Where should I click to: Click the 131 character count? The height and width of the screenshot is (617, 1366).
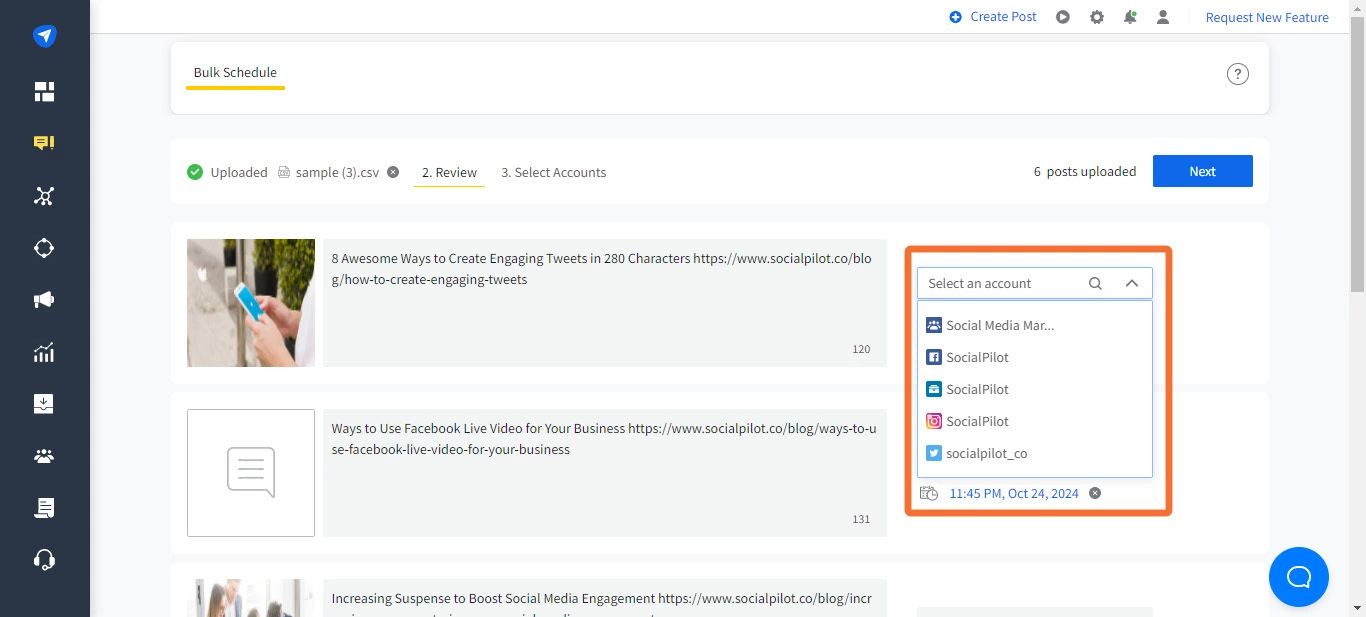coord(861,519)
